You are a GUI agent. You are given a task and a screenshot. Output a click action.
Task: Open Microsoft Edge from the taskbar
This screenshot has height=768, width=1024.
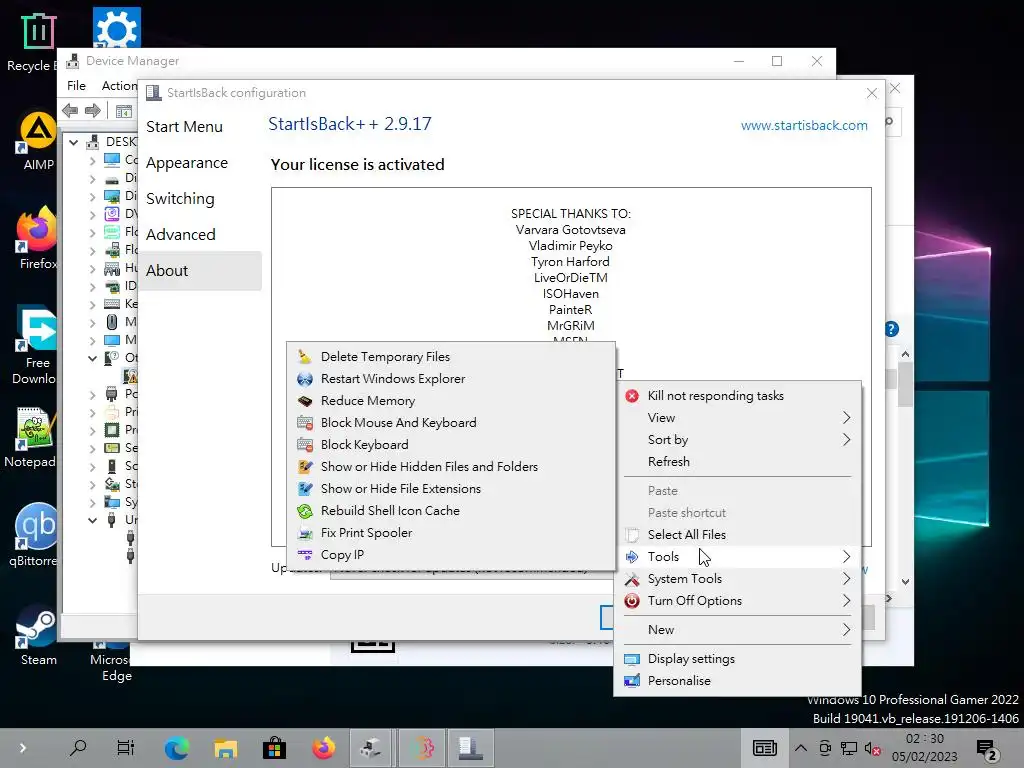(x=176, y=748)
